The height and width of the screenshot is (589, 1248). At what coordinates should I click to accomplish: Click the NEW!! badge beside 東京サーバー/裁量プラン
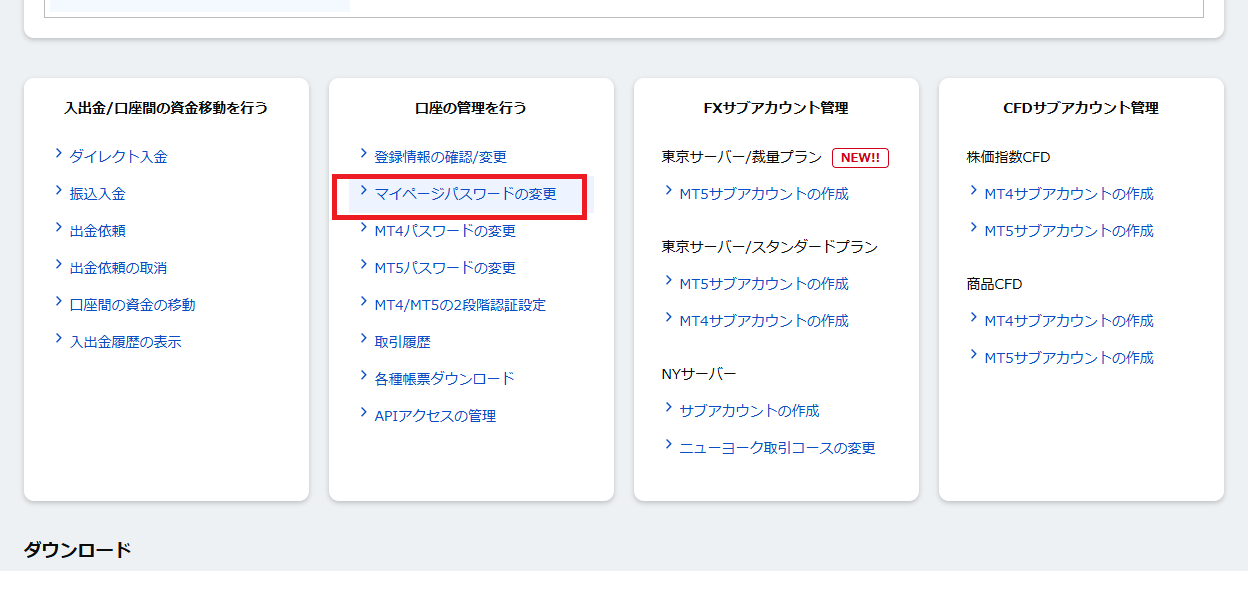(x=860, y=157)
